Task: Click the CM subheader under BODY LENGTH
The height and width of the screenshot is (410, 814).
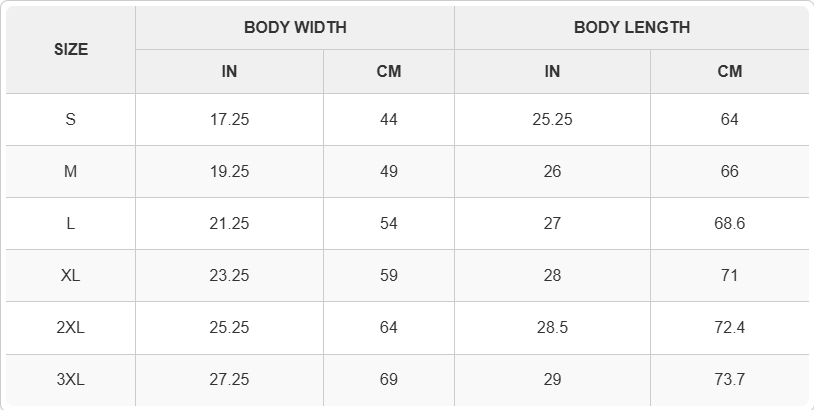Action: pos(729,72)
